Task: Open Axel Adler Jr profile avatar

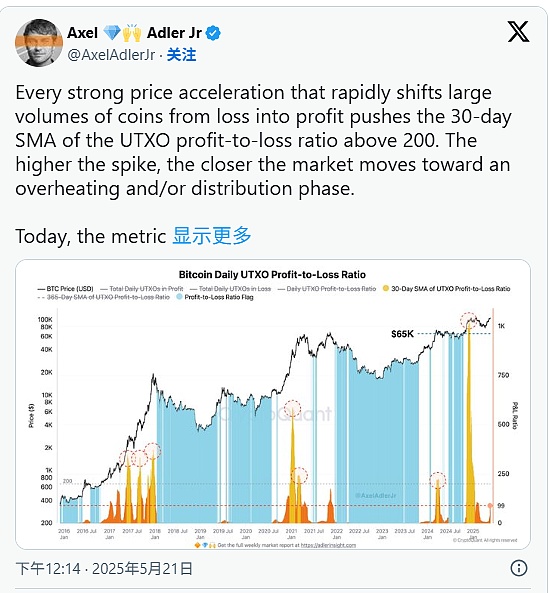Action: pos(39,43)
